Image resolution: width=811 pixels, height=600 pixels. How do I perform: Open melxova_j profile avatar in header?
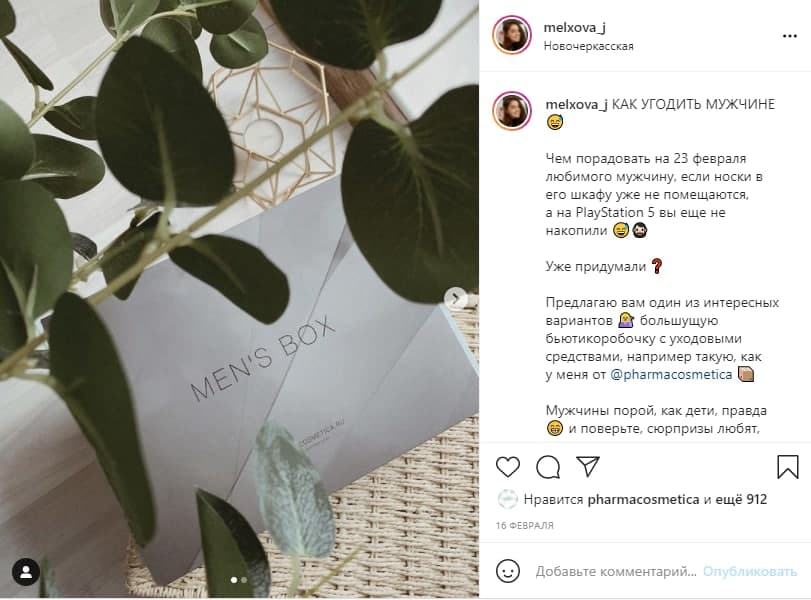pyautogui.click(x=512, y=35)
